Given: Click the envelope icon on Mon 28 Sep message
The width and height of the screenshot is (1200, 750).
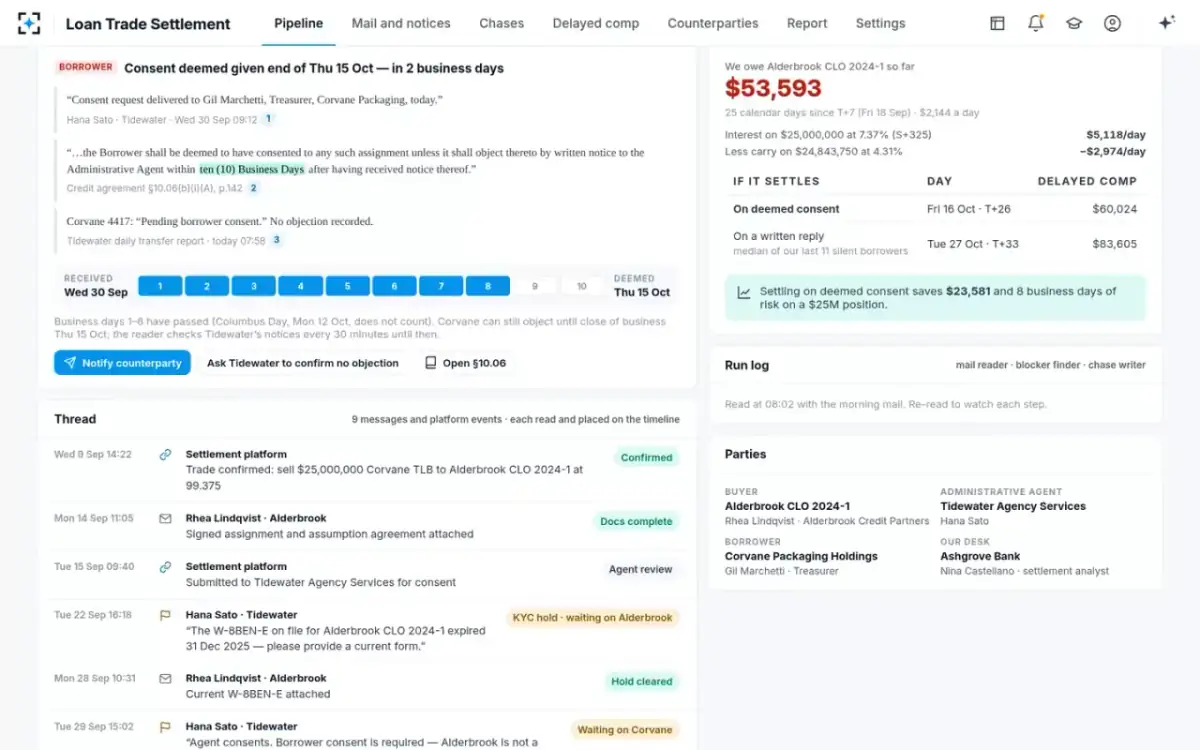Looking at the screenshot, I should [165, 678].
